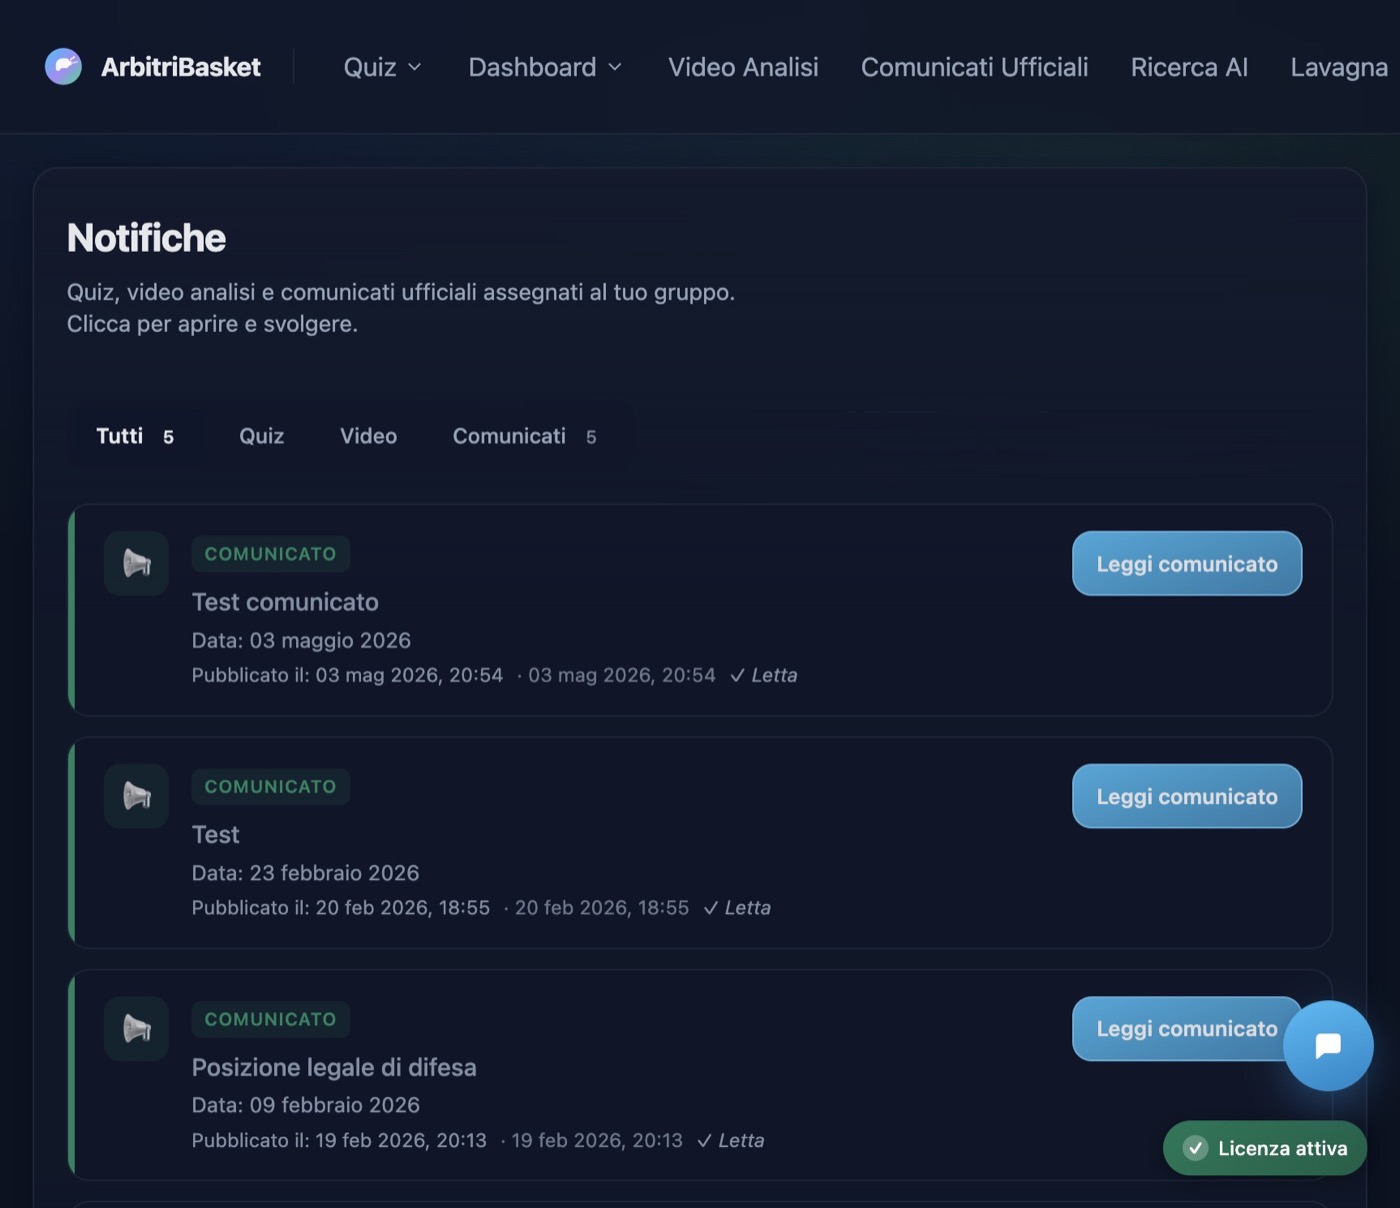Expand the Quiz menu chevron

tap(414, 67)
